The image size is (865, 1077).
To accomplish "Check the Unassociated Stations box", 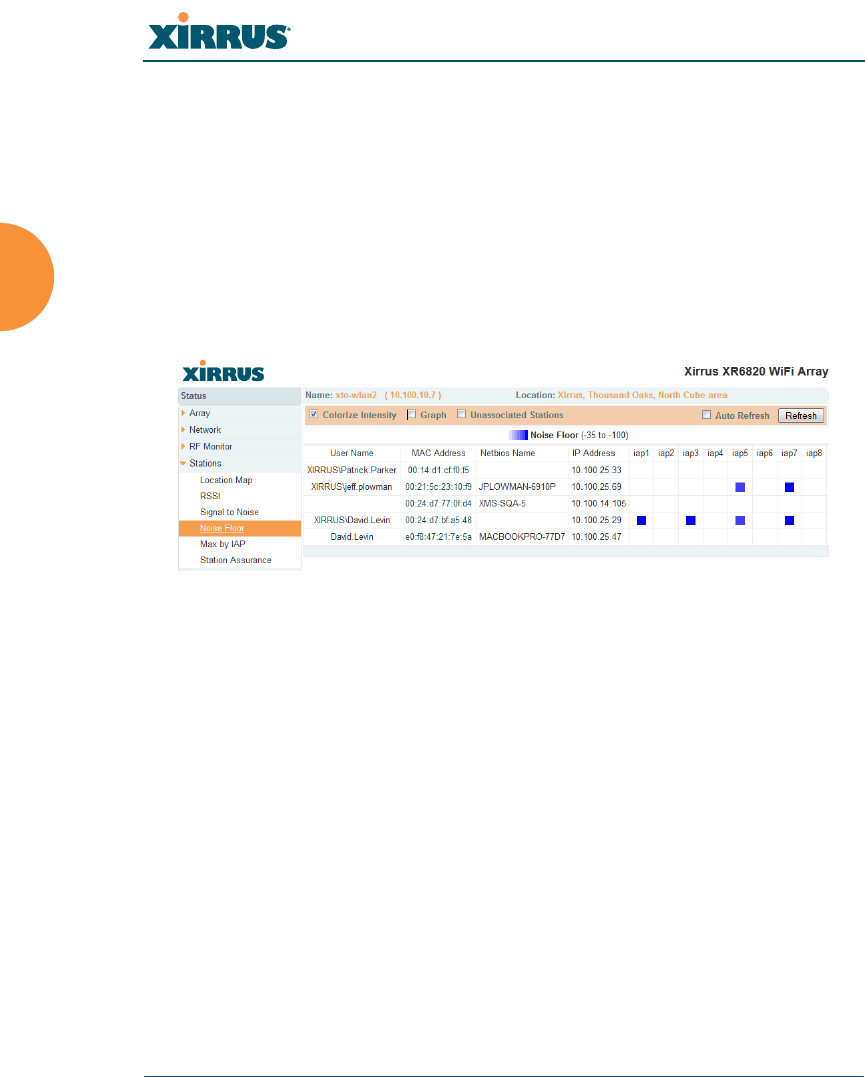I will 462,414.
